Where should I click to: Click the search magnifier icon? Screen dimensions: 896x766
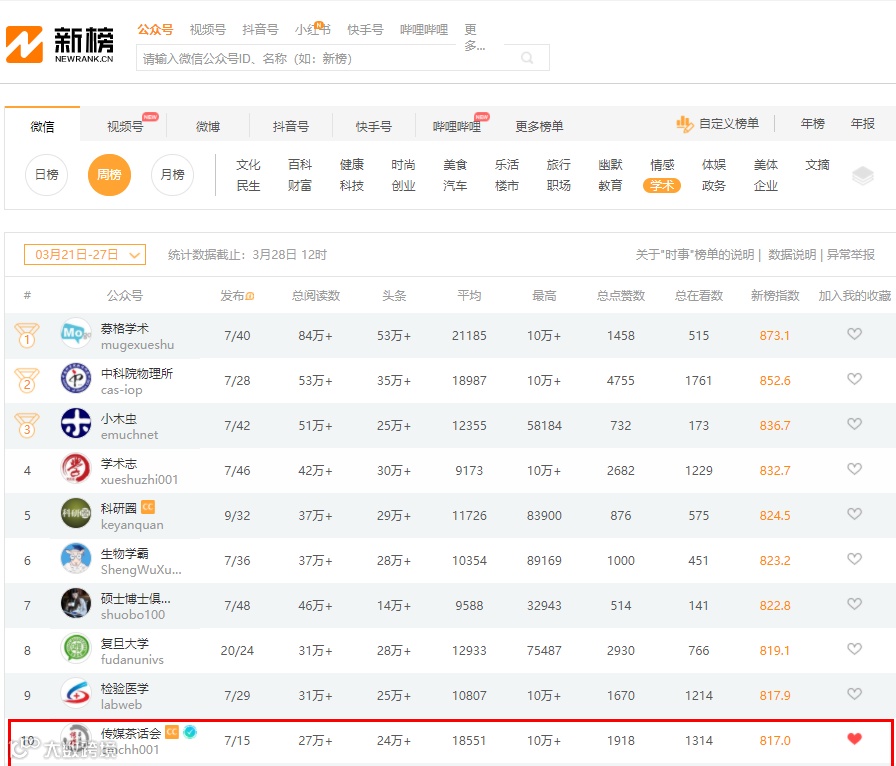click(527, 58)
